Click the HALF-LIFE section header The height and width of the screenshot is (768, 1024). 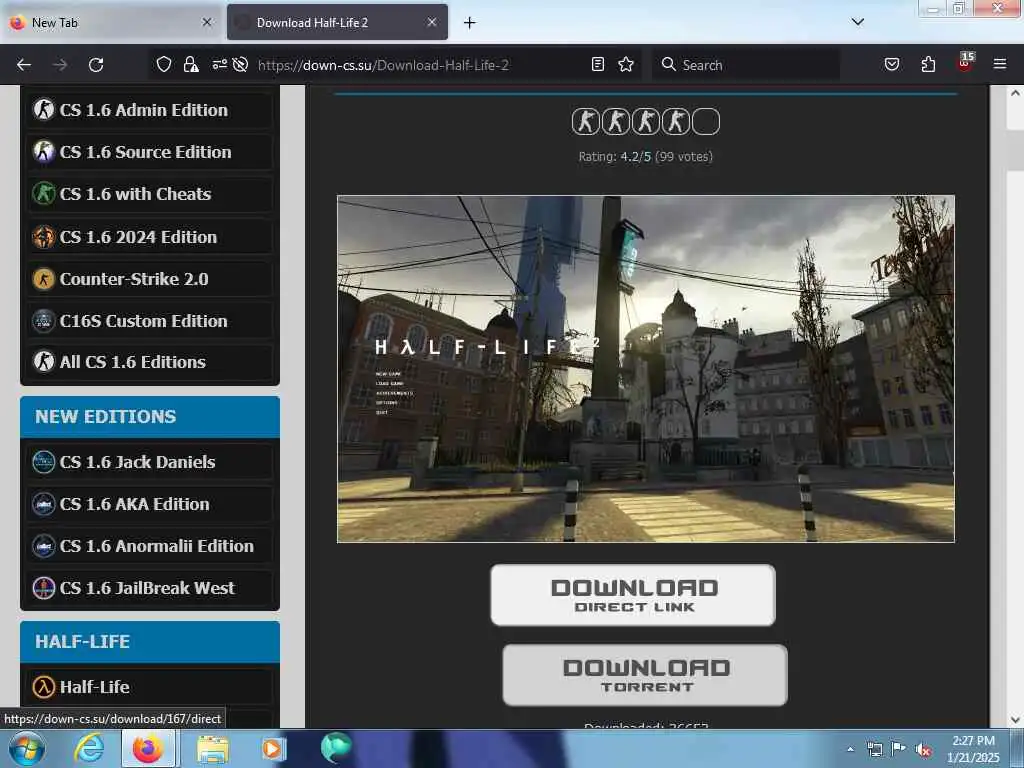(x=150, y=641)
